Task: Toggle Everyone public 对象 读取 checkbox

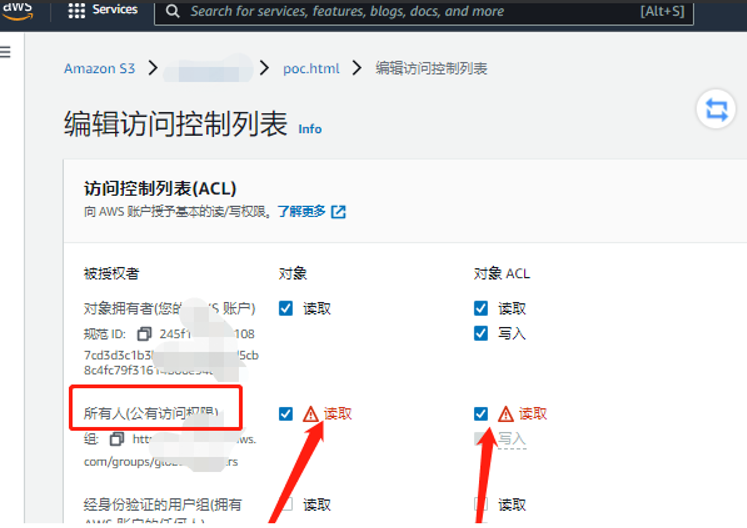Action: point(286,414)
